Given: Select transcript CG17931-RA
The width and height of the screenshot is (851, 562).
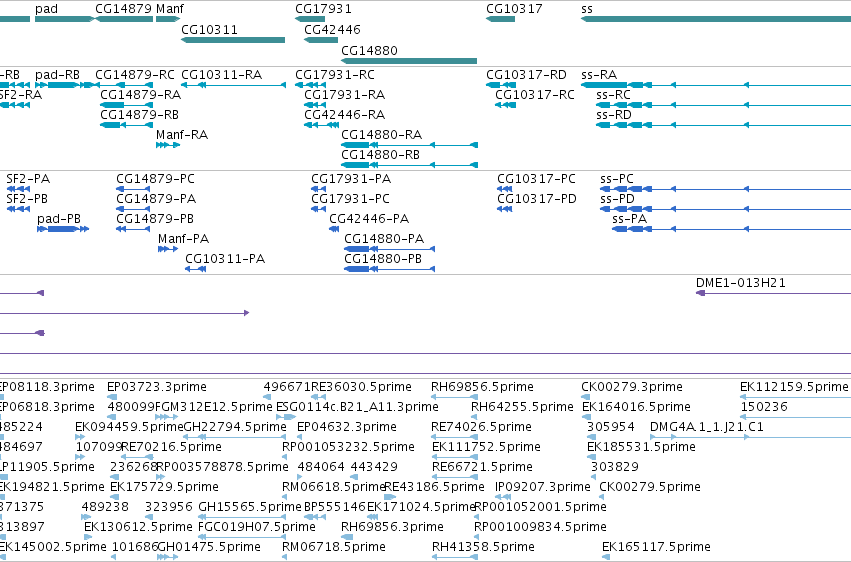Looking at the screenshot, I should click(x=345, y=94).
